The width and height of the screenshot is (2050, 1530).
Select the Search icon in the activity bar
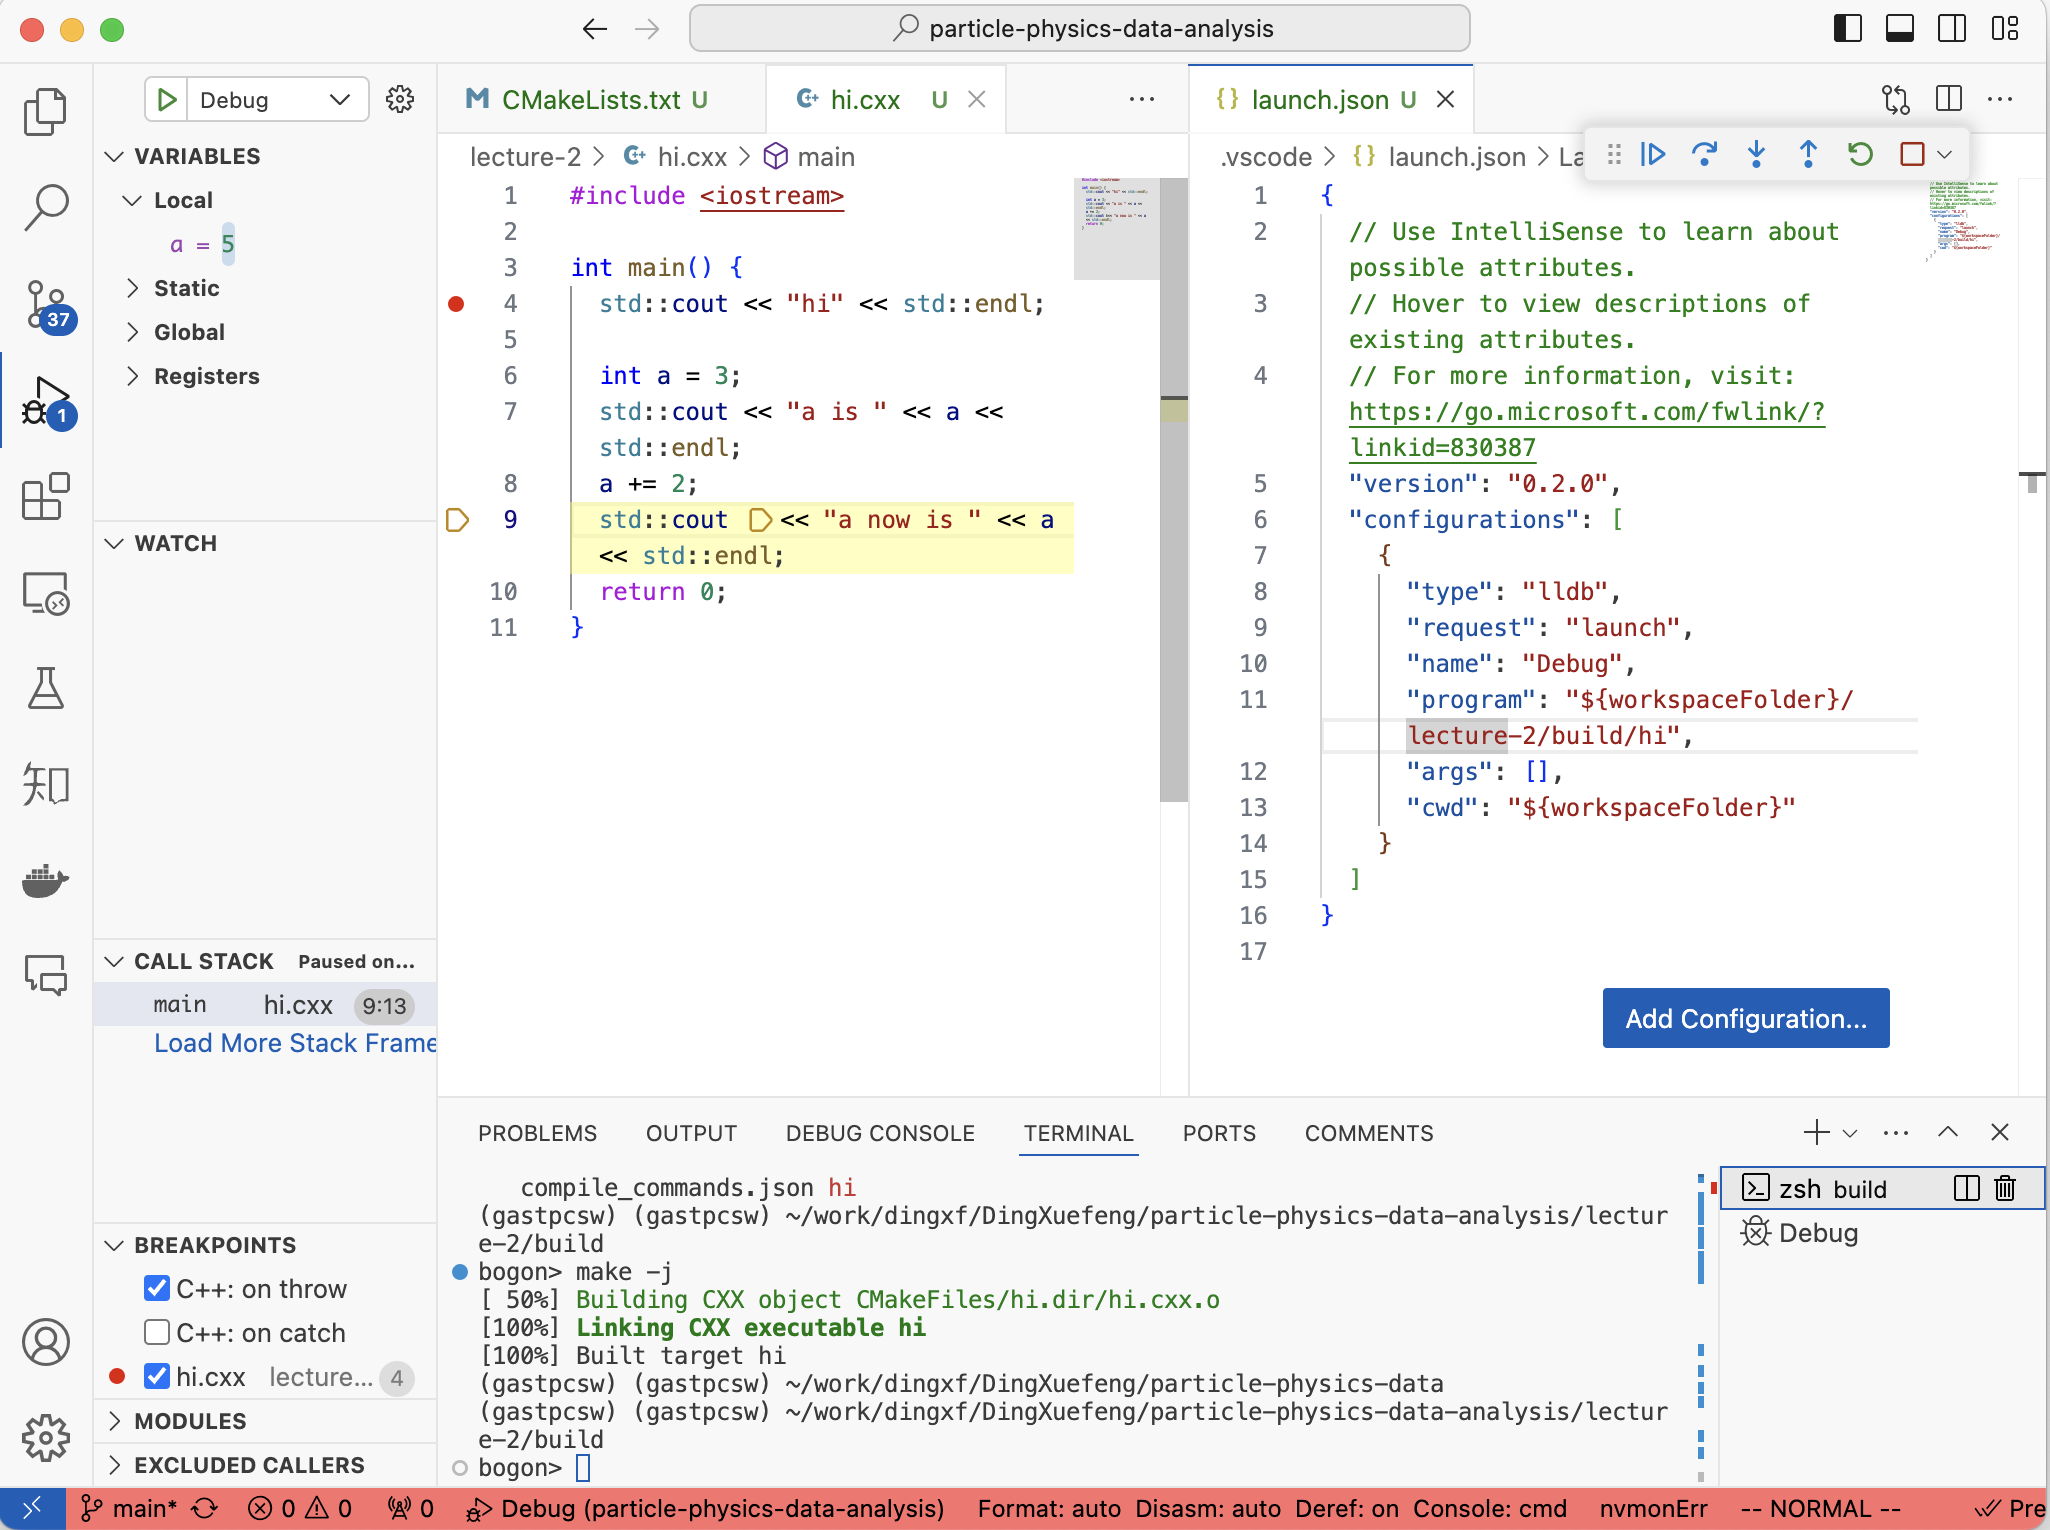click(x=46, y=205)
